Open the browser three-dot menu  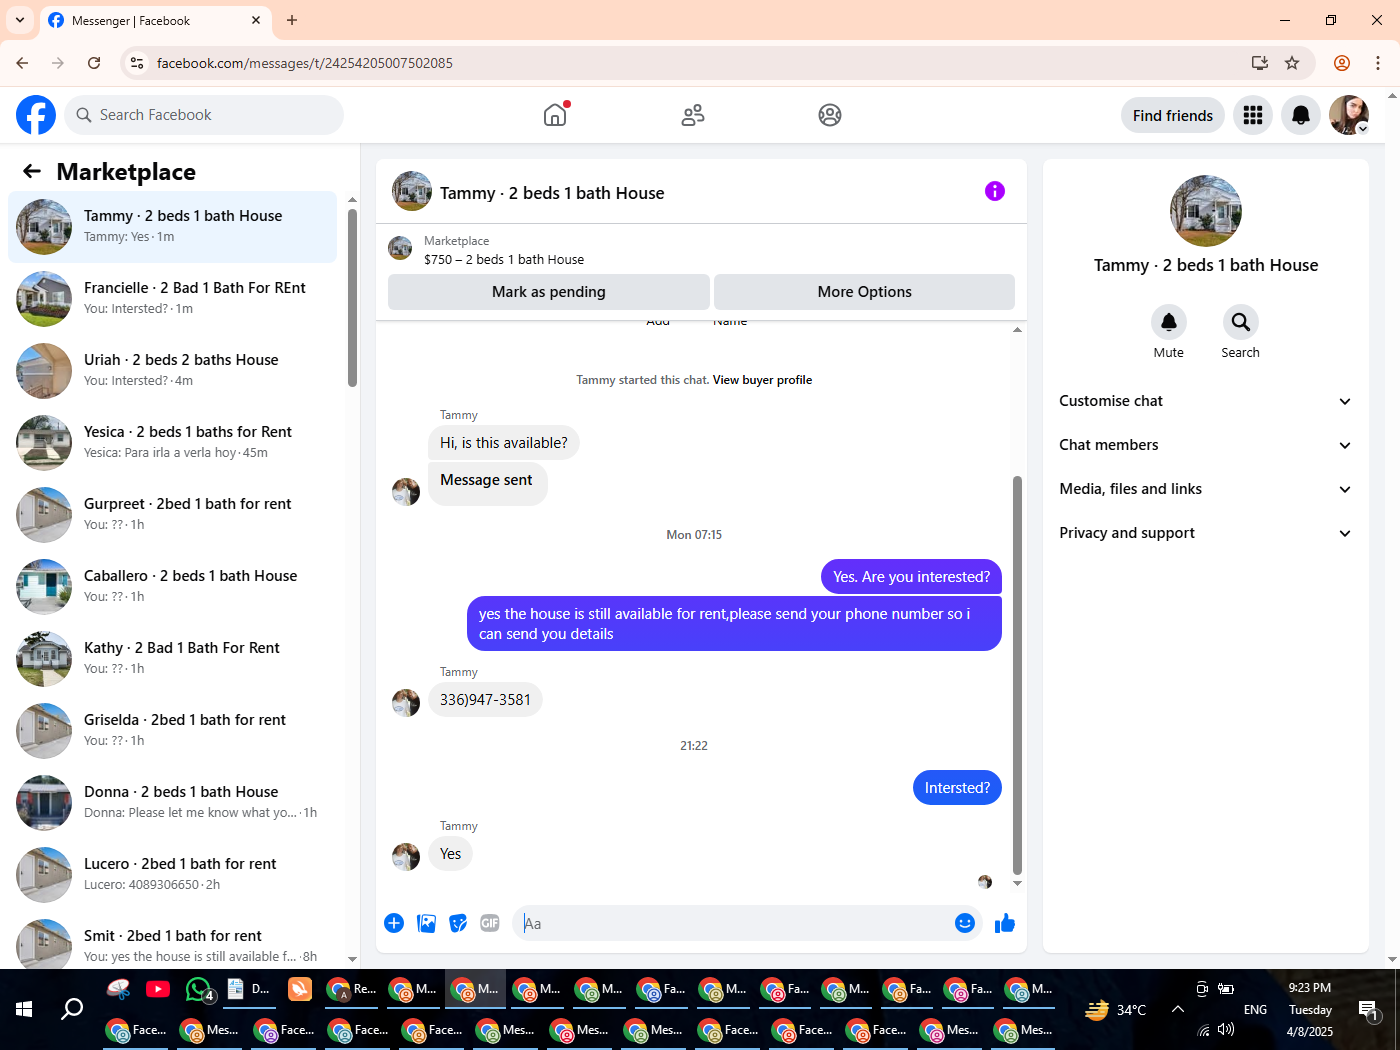(x=1378, y=63)
